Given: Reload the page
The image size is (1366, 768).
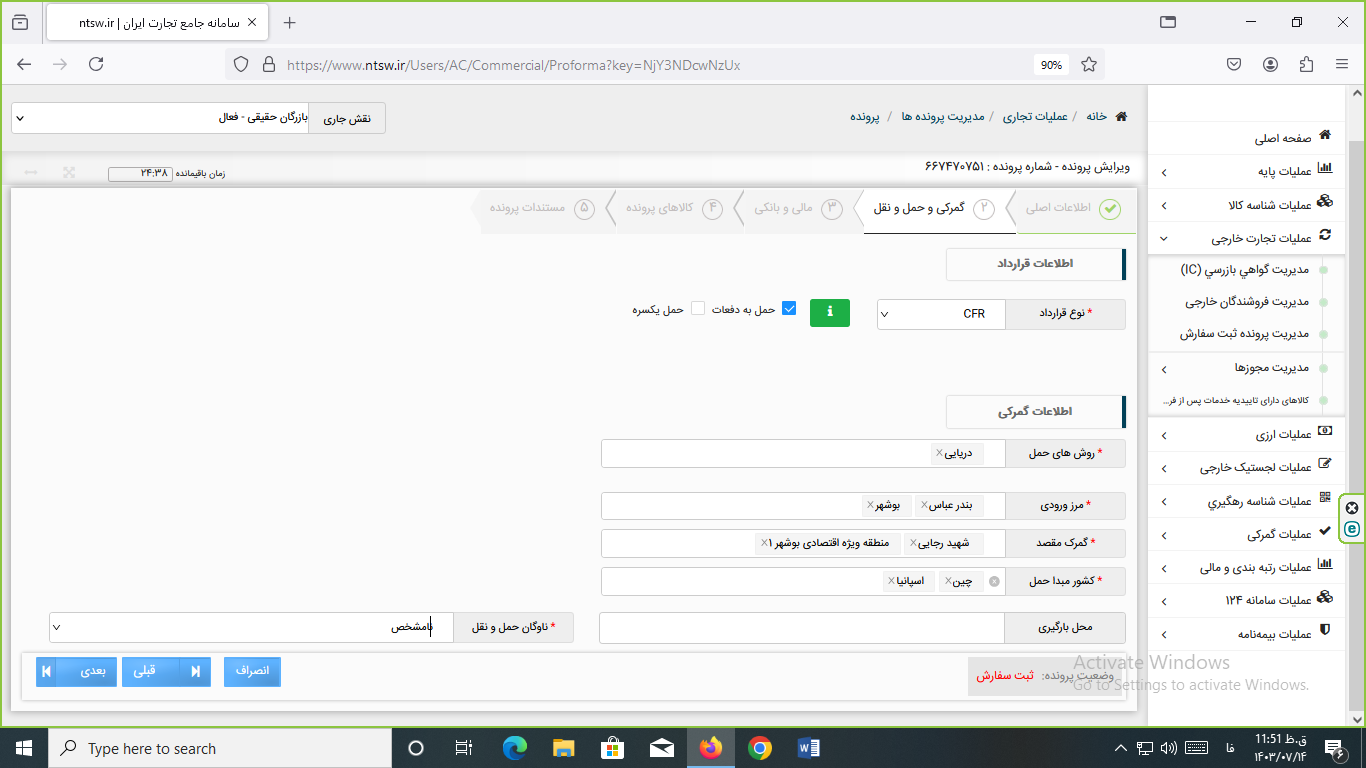Looking at the screenshot, I should click(96, 64).
